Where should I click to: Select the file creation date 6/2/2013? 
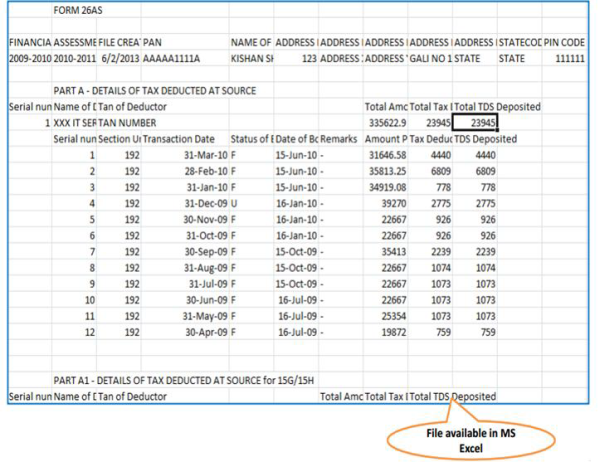[119, 60]
